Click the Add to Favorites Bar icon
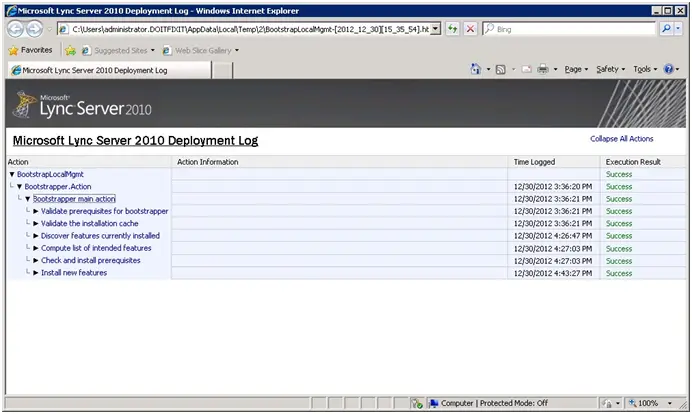The image size is (692, 414). [70, 50]
